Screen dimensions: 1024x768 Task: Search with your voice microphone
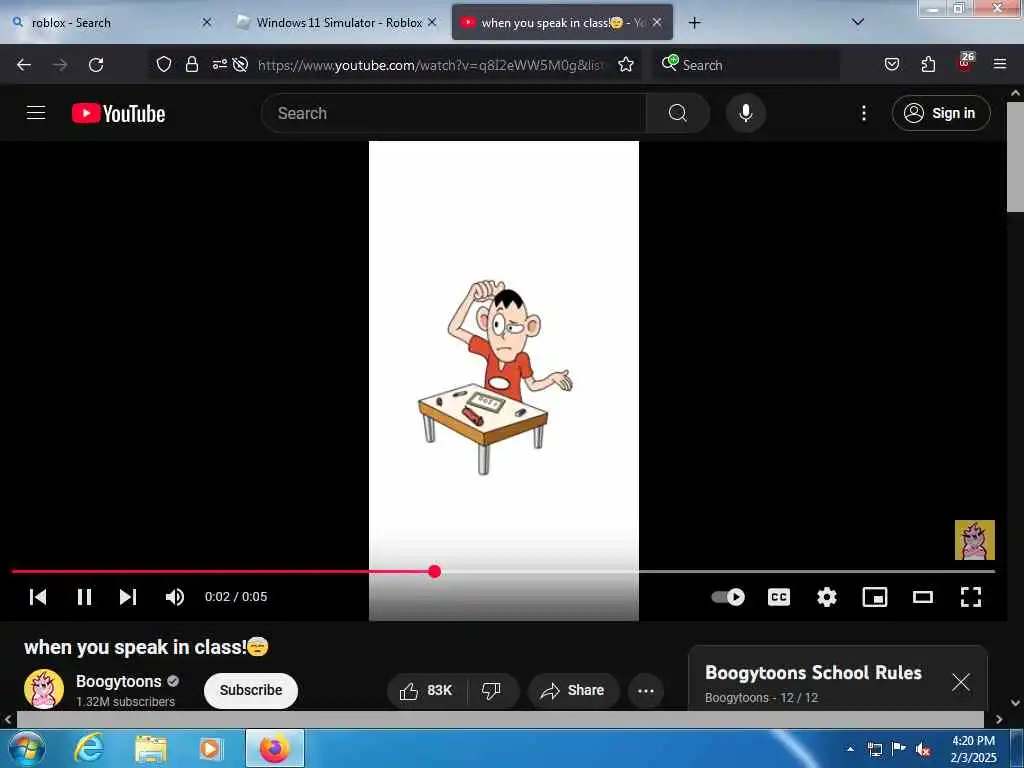pos(746,113)
